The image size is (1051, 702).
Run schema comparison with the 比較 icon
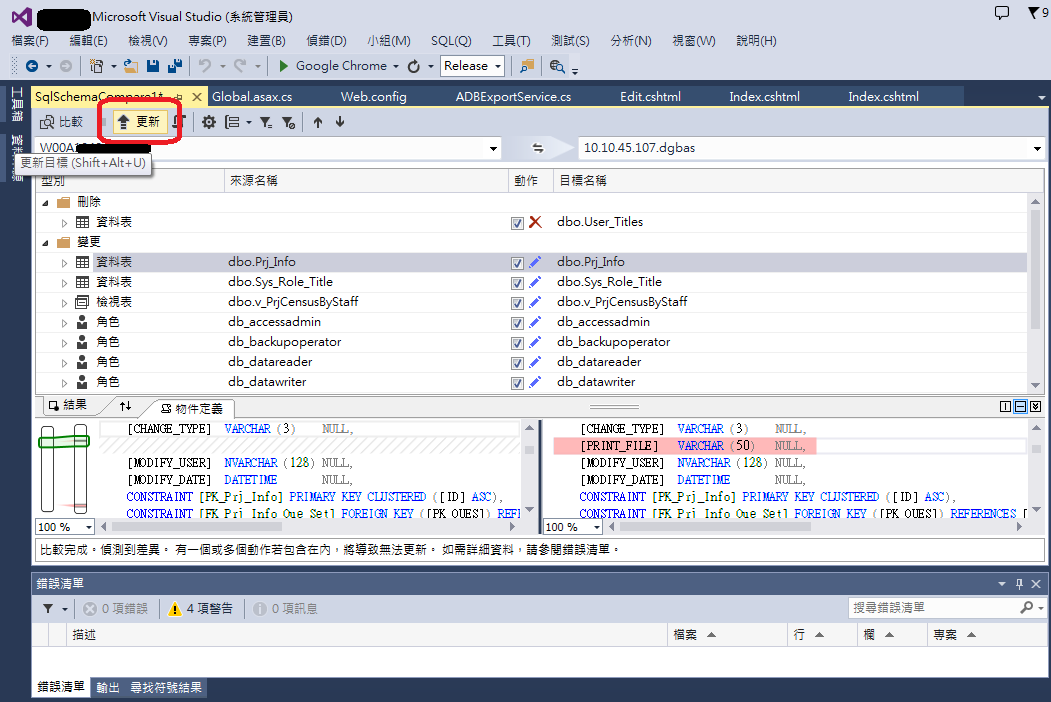point(61,122)
